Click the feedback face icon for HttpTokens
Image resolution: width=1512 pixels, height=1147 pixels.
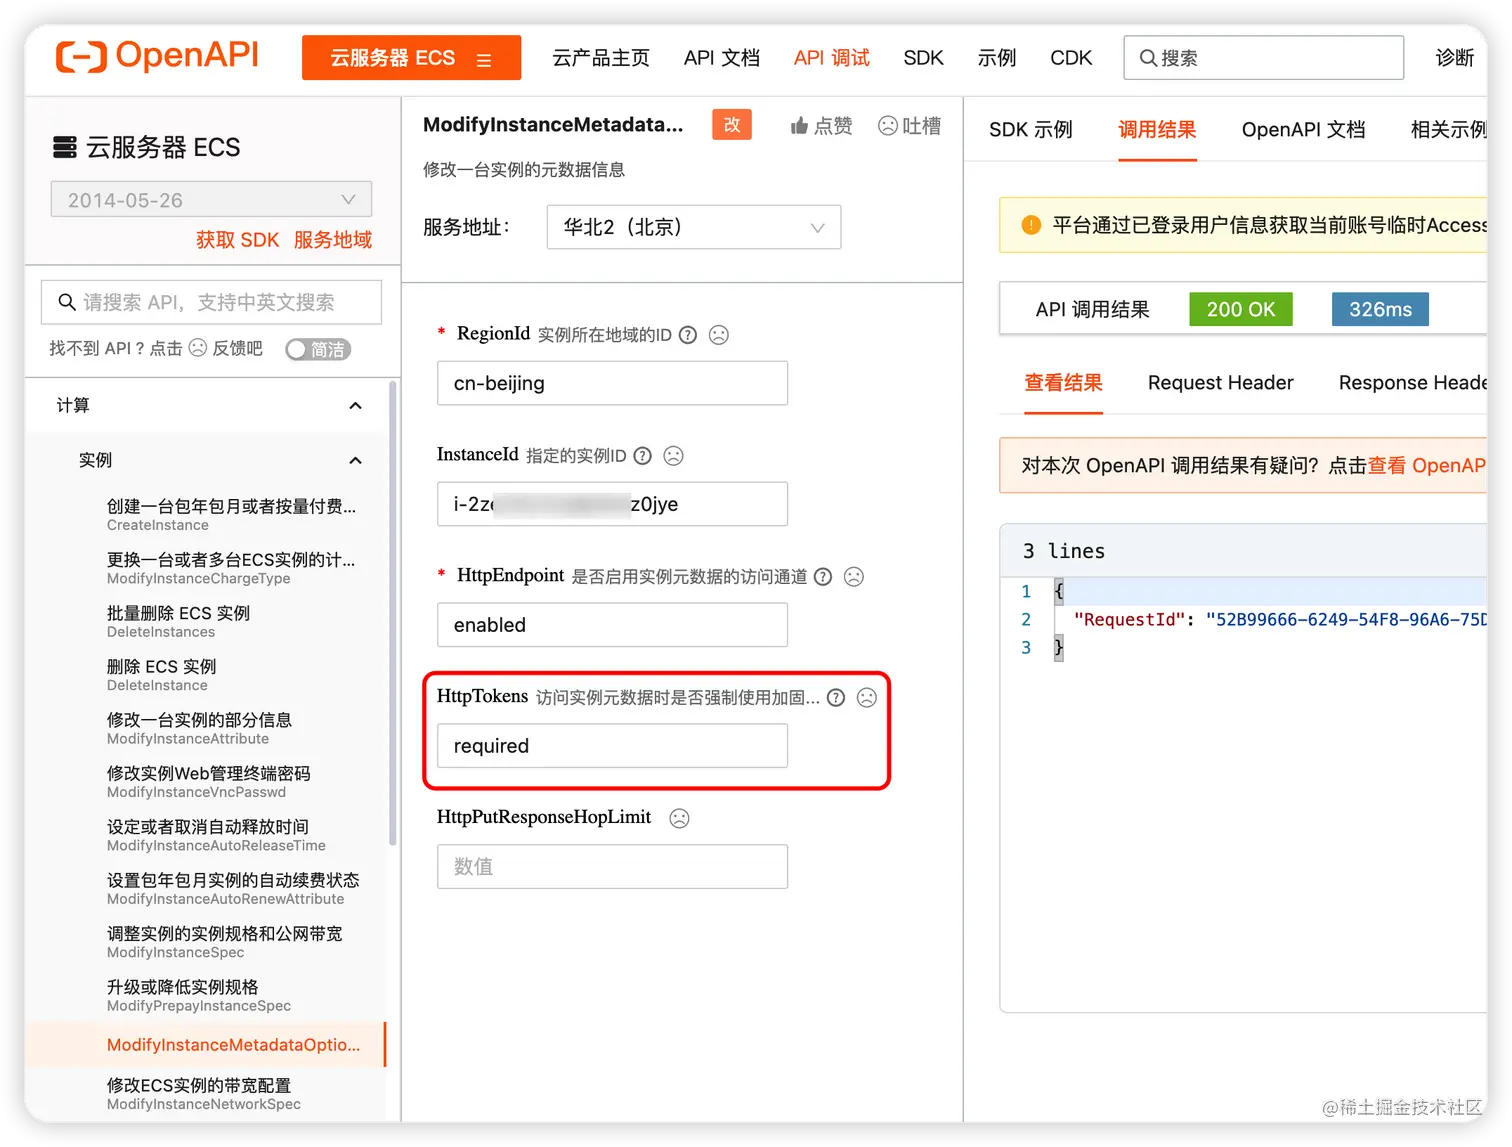867,698
